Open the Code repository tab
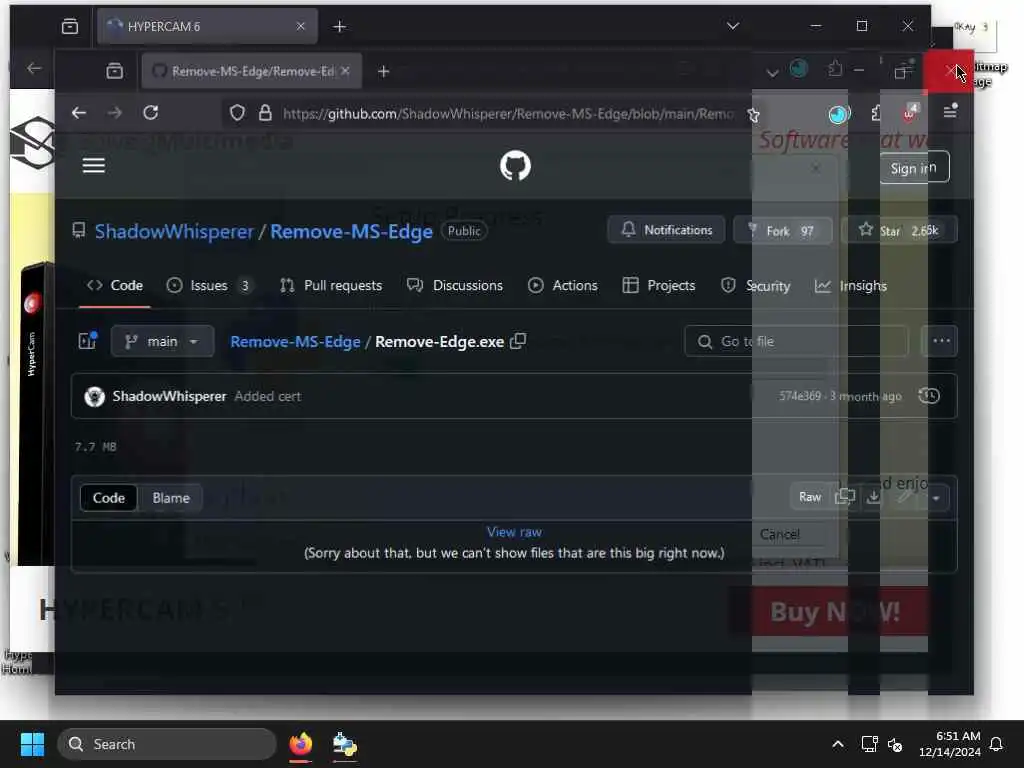This screenshot has width=1024, height=768. [x=115, y=285]
